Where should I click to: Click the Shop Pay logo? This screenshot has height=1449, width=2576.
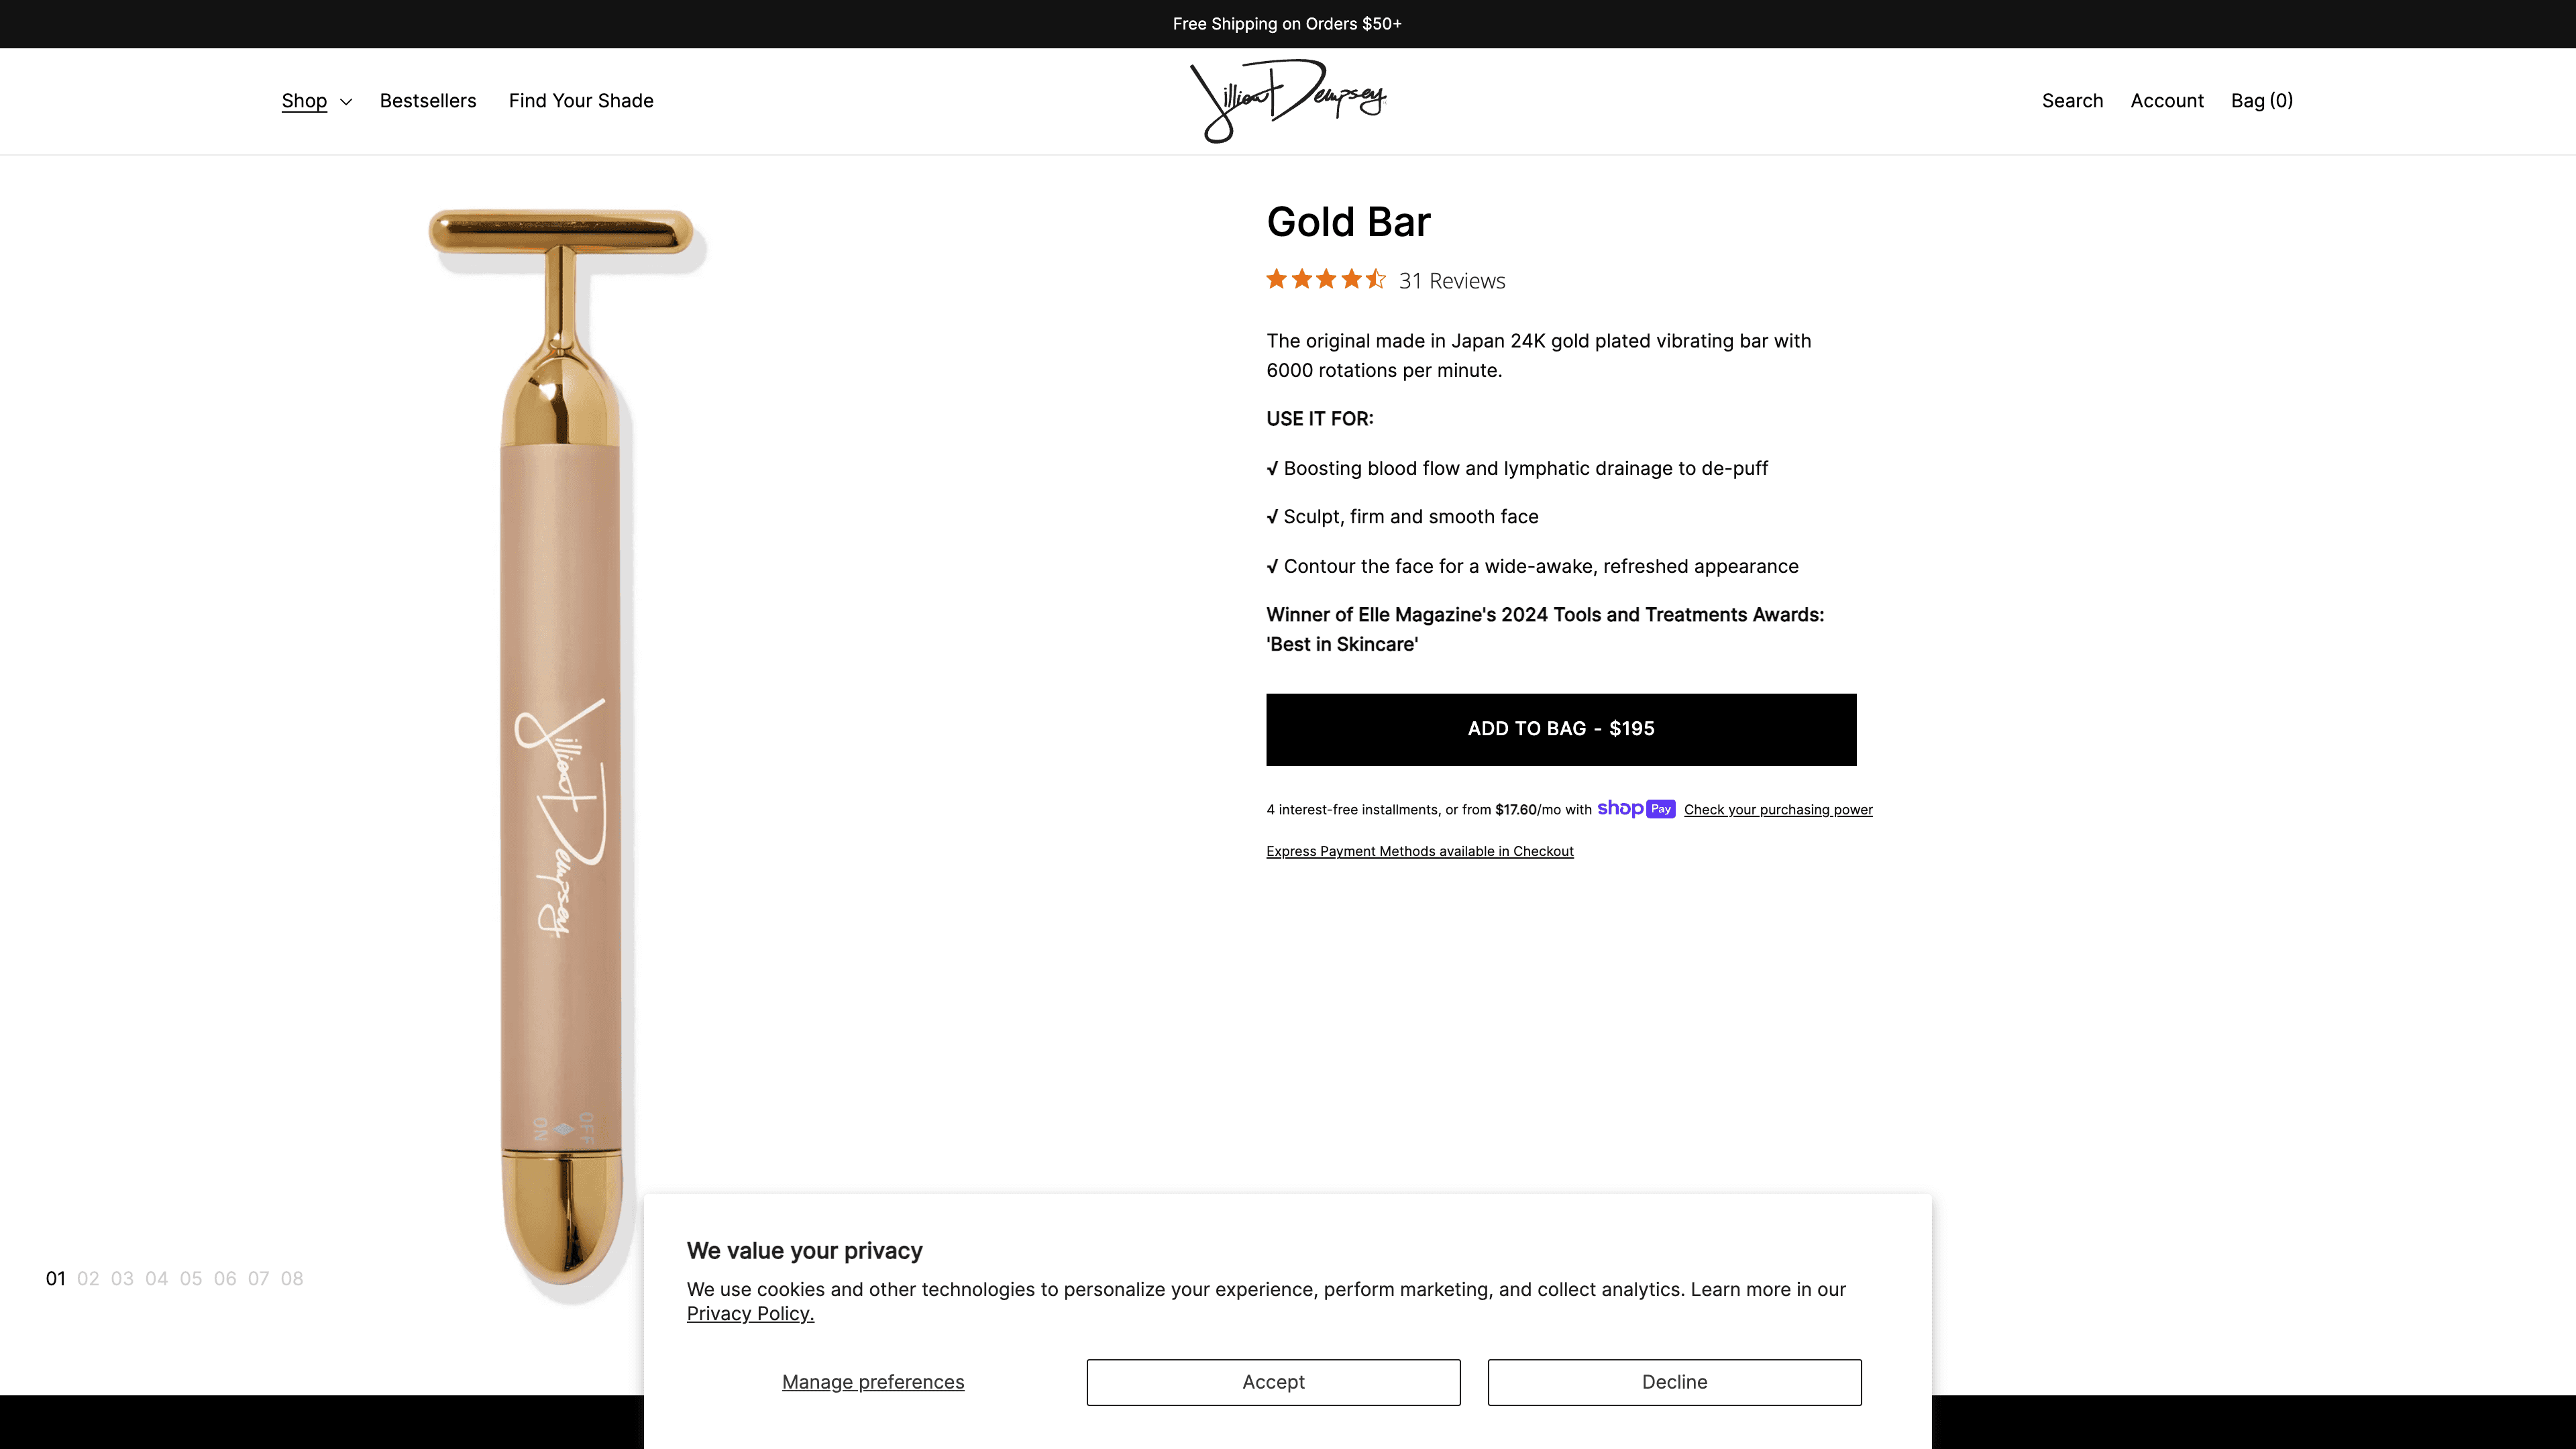click(x=1635, y=809)
